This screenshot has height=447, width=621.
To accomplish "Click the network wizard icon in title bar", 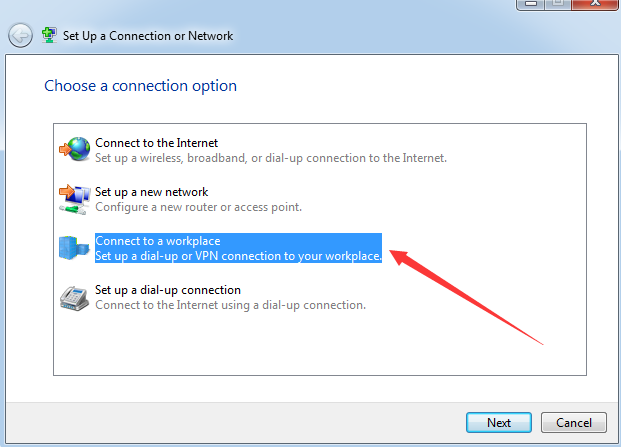I will [49, 35].
